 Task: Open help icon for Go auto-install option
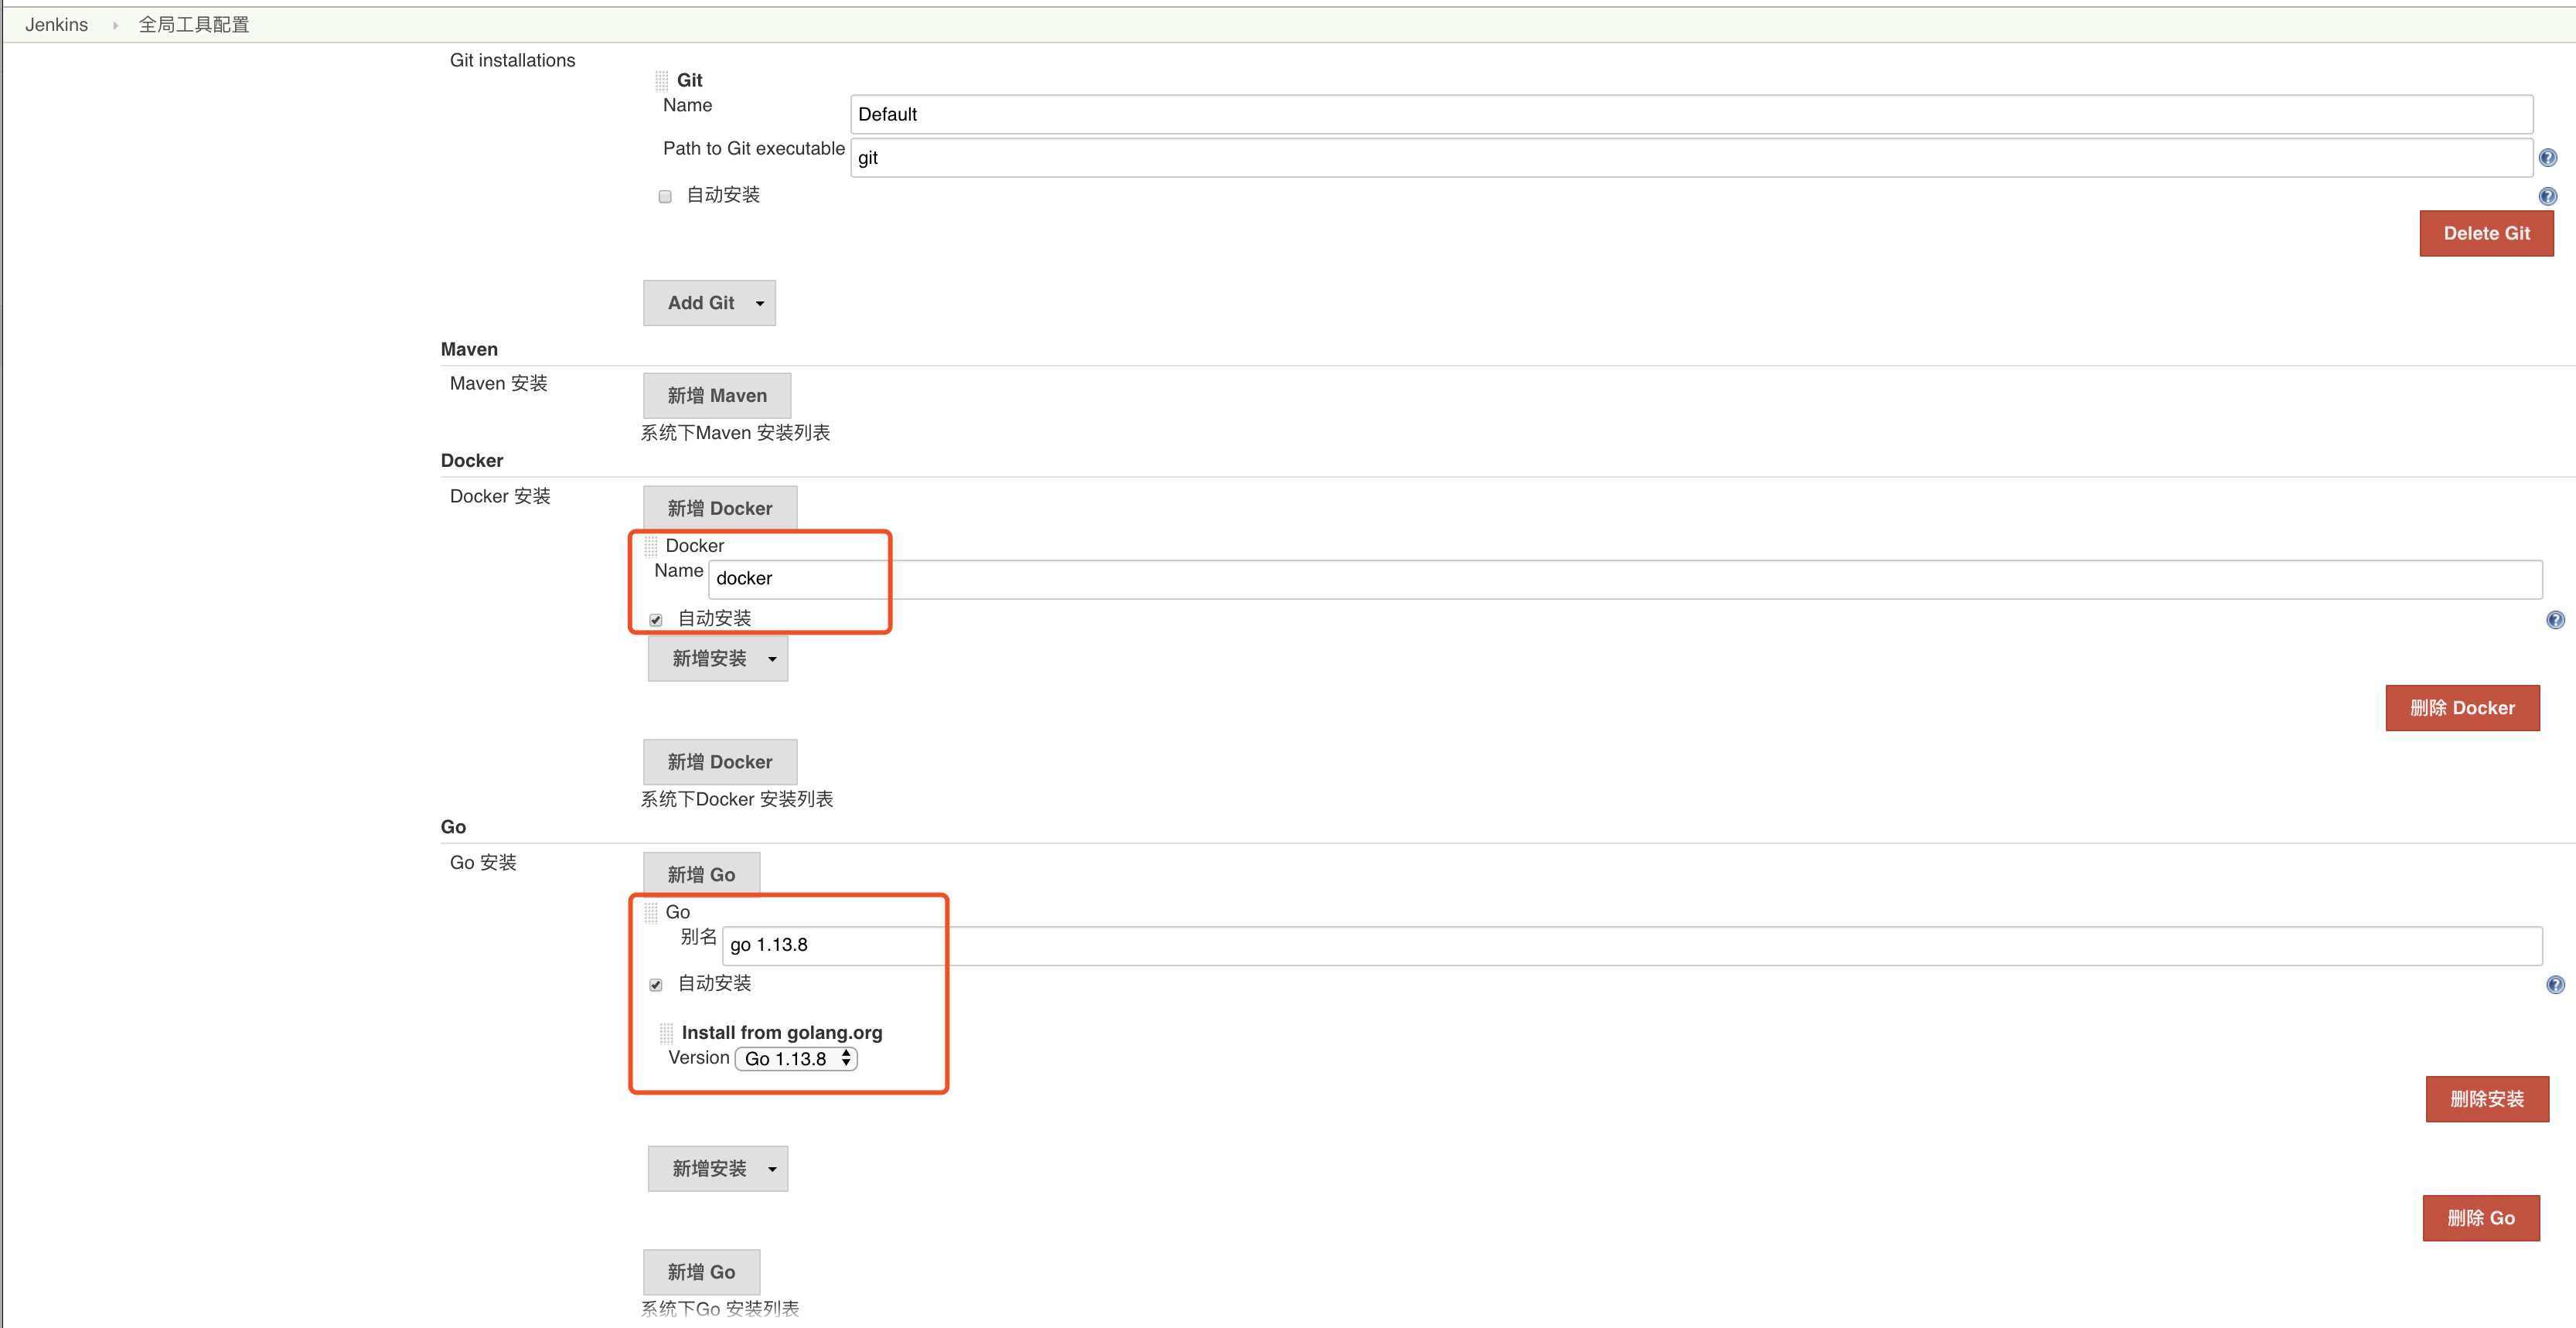click(x=2554, y=985)
